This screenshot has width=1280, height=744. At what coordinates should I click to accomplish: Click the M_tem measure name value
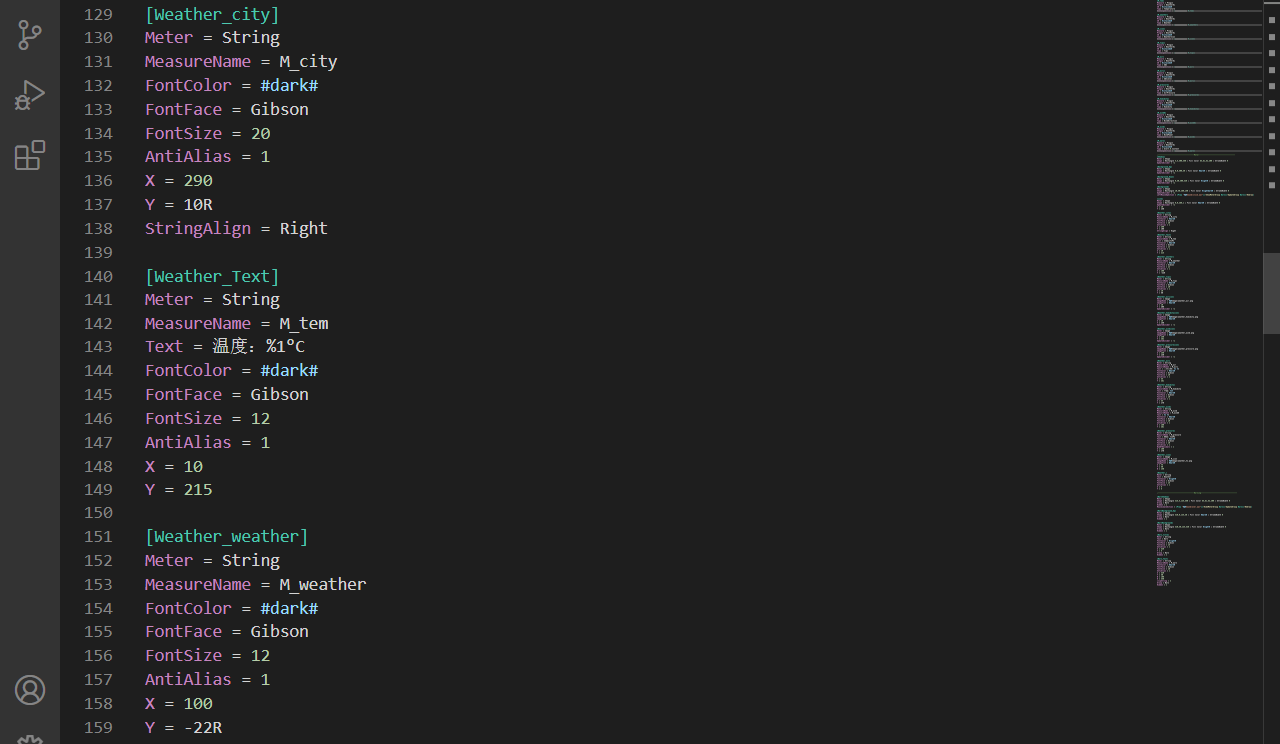303,323
